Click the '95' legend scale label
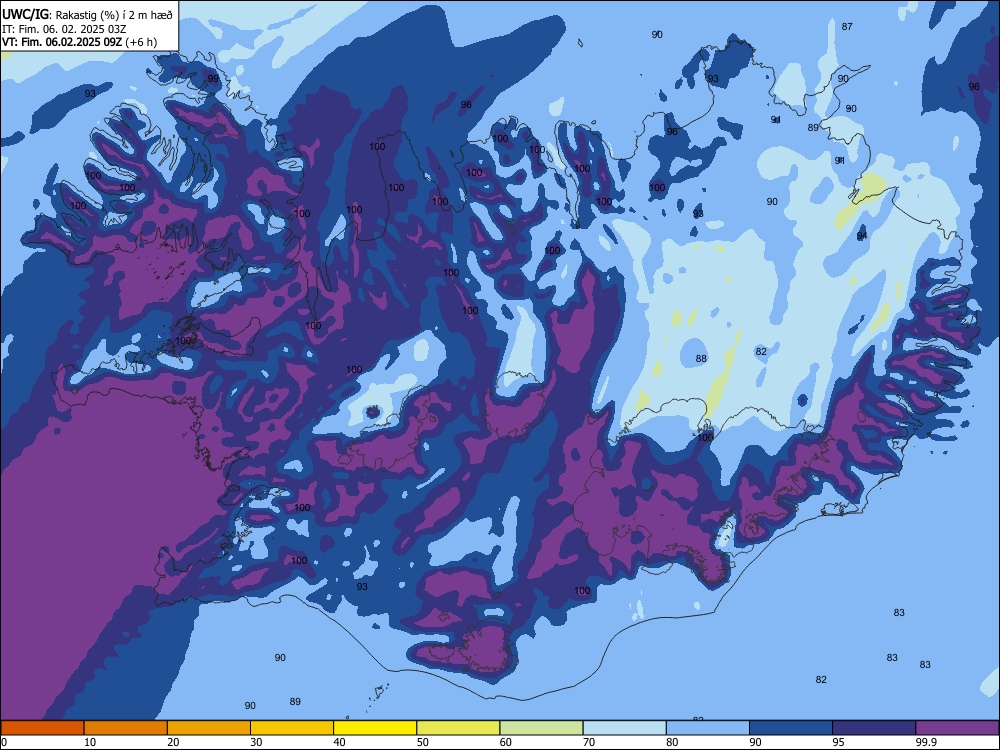The image size is (1000, 750). 839,742
